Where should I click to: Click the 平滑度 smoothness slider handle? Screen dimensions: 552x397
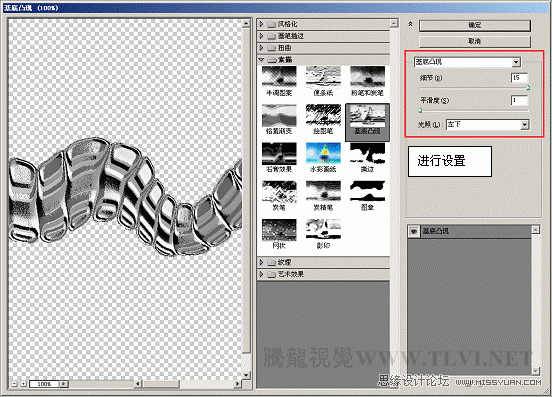[420, 111]
